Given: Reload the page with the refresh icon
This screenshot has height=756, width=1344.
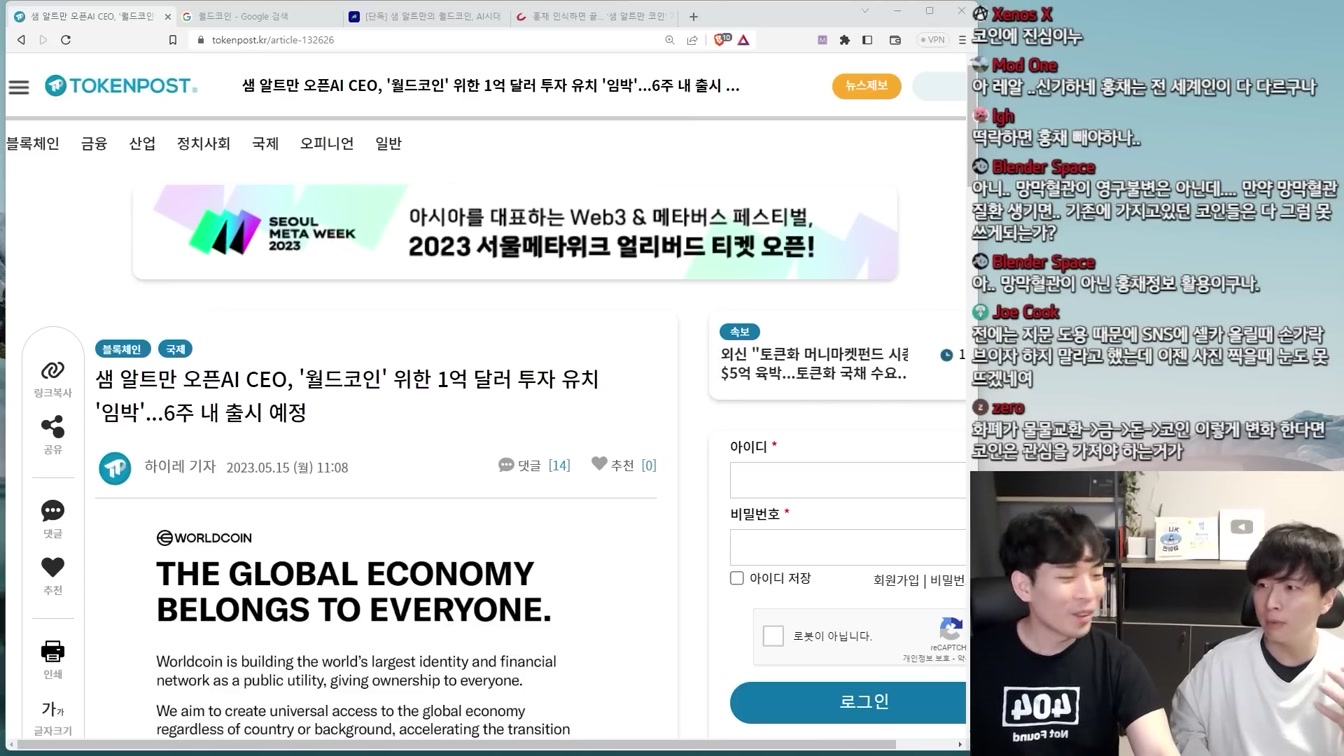Looking at the screenshot, I should tap(66, 40).
